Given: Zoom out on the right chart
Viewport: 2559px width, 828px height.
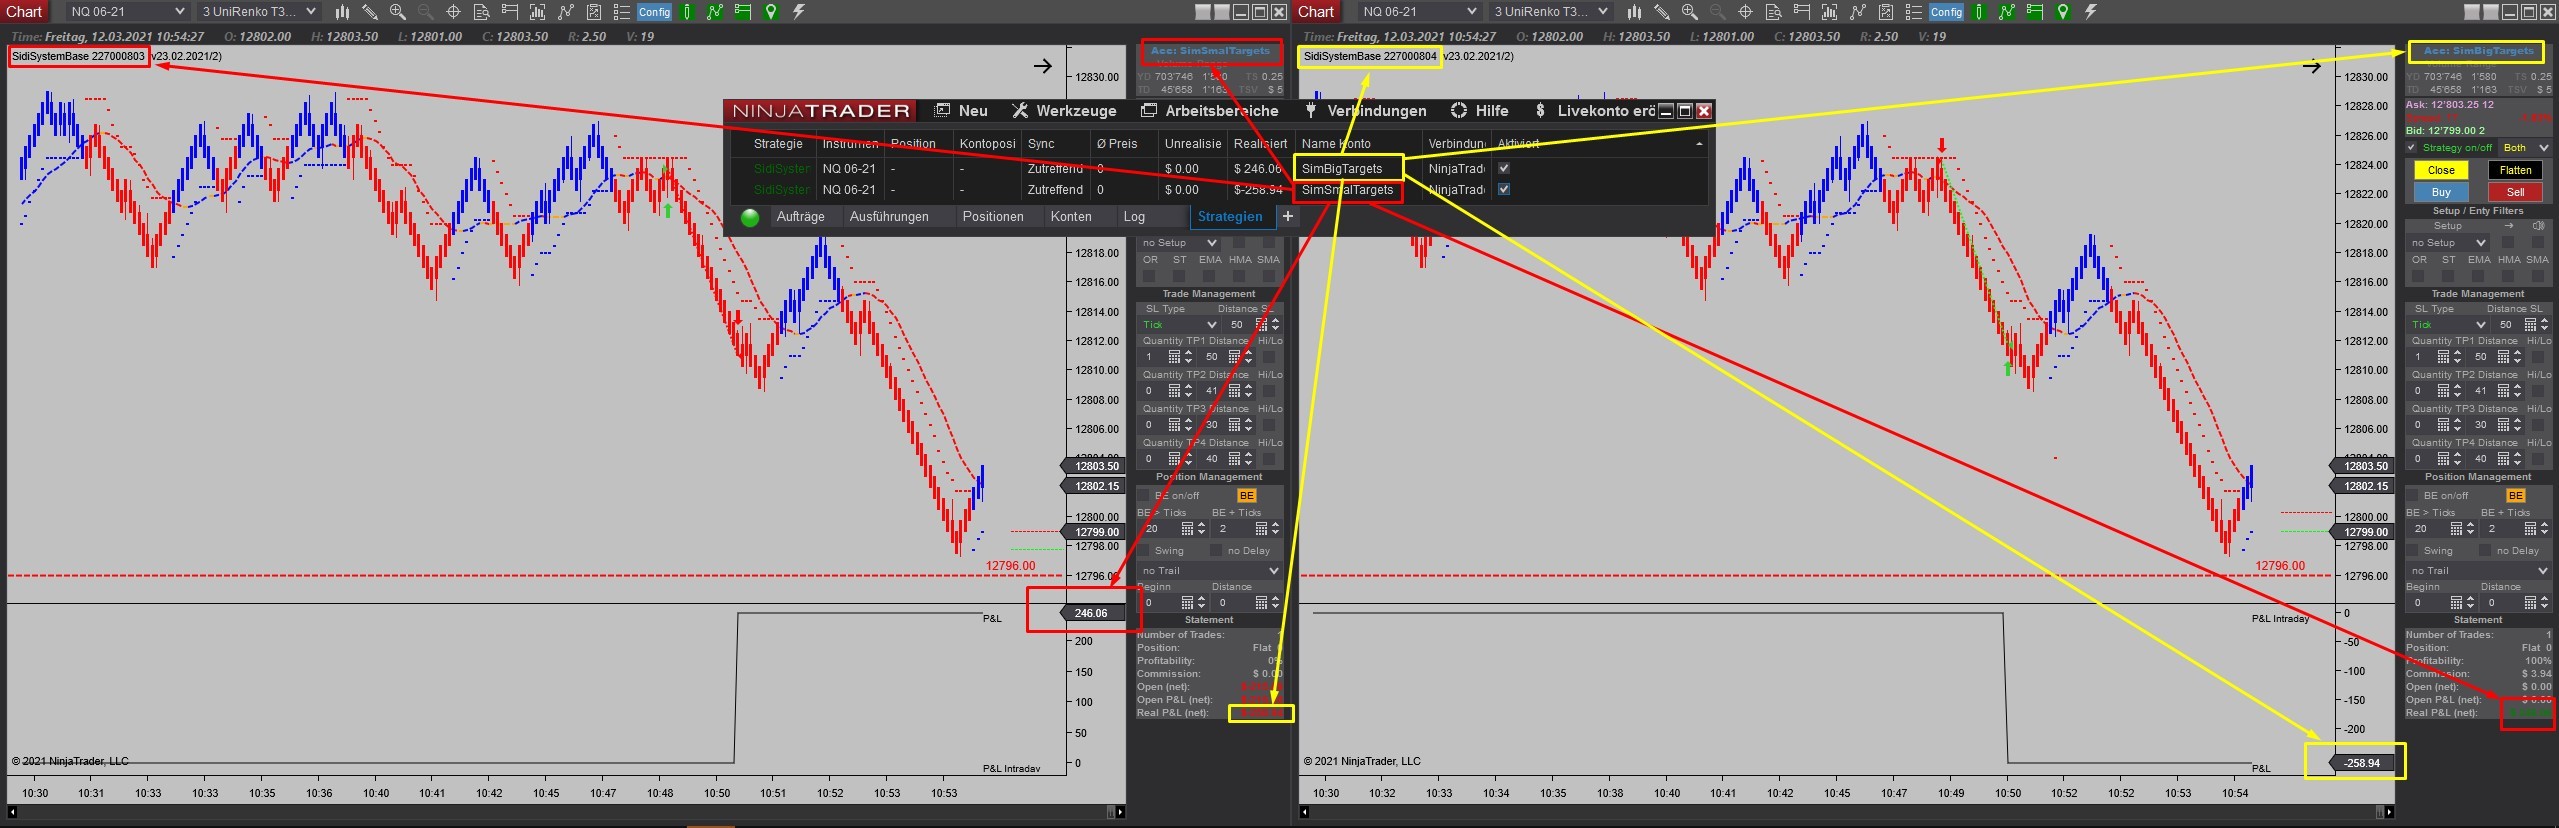Looking at the screenshot, I should coord(1717,12).
